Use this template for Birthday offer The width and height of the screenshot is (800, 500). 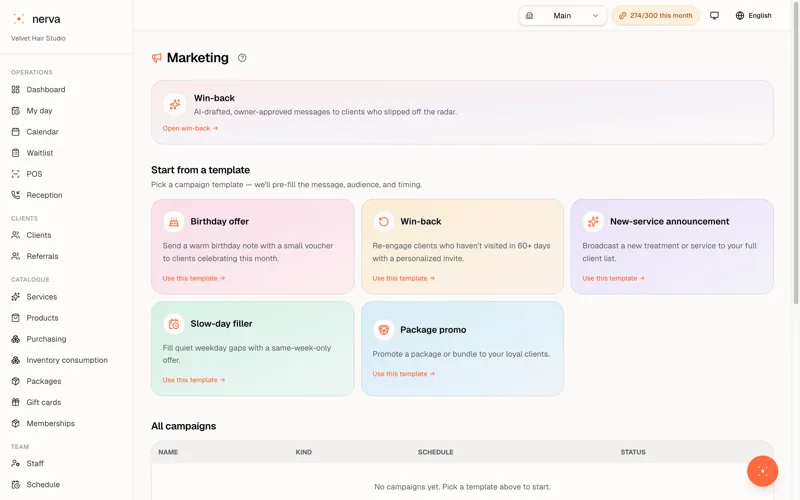pos(194,279)
